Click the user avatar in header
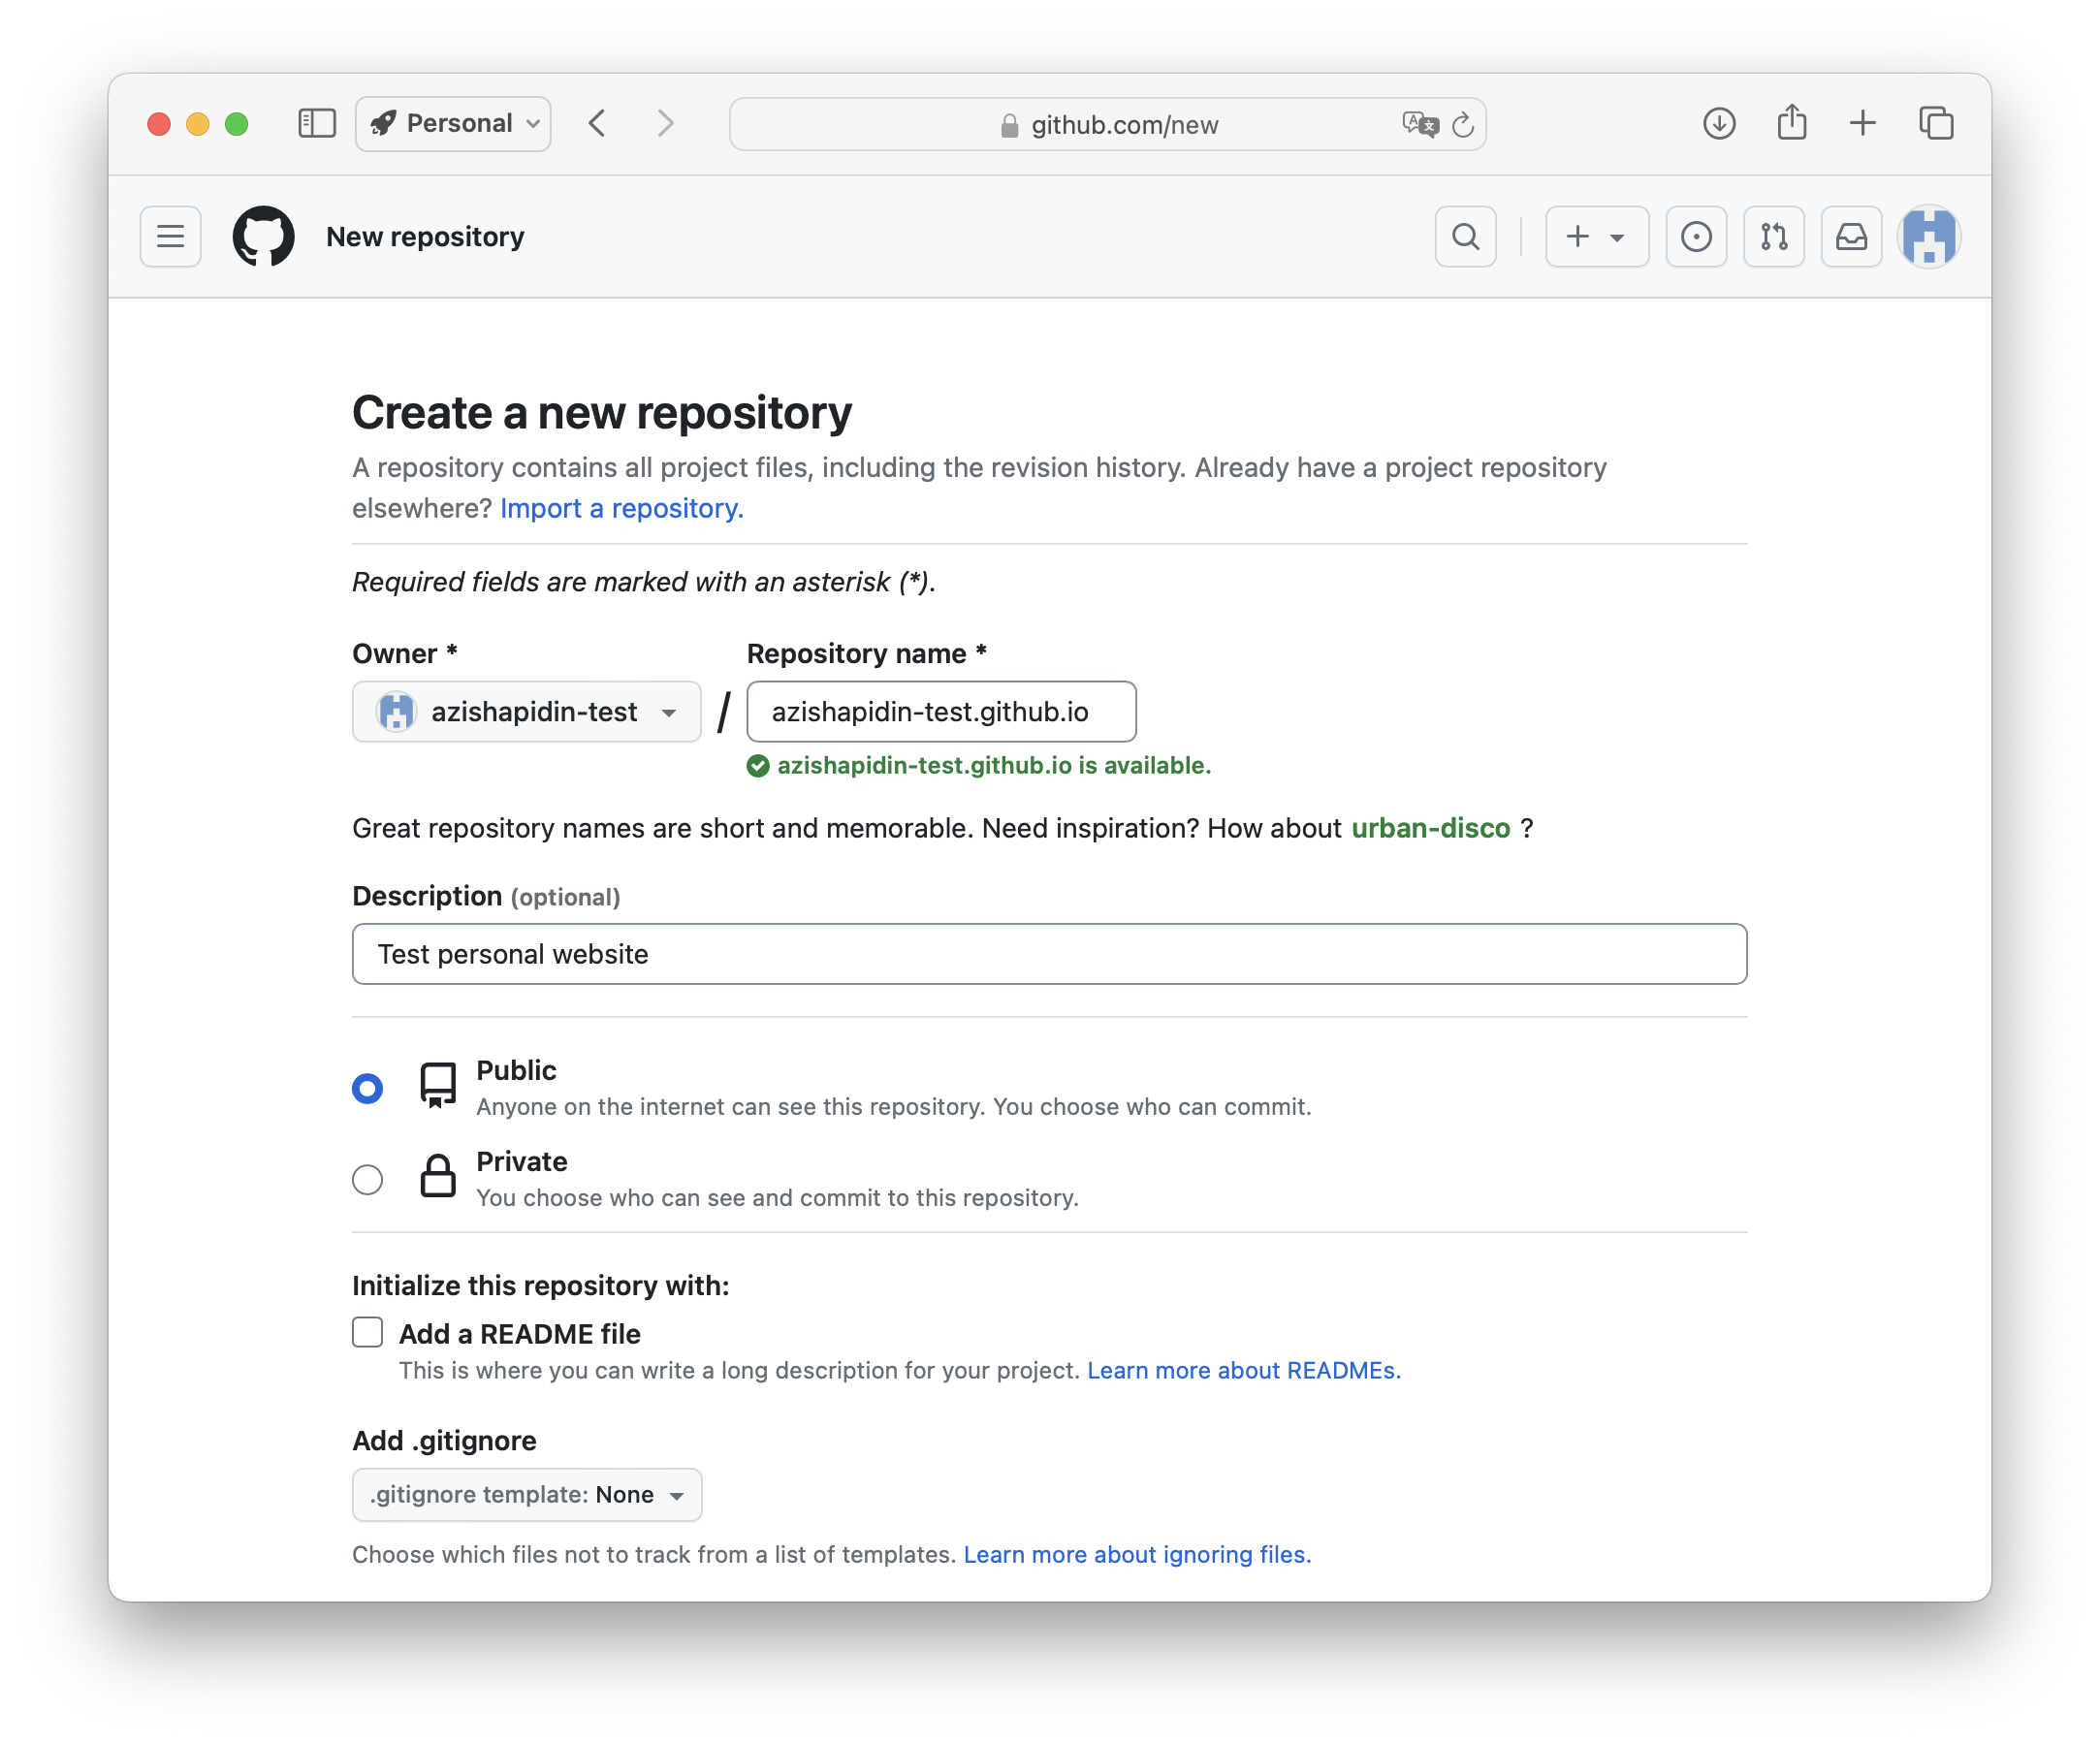This screenshot has height=1745, width=2100. point(1928,237)
